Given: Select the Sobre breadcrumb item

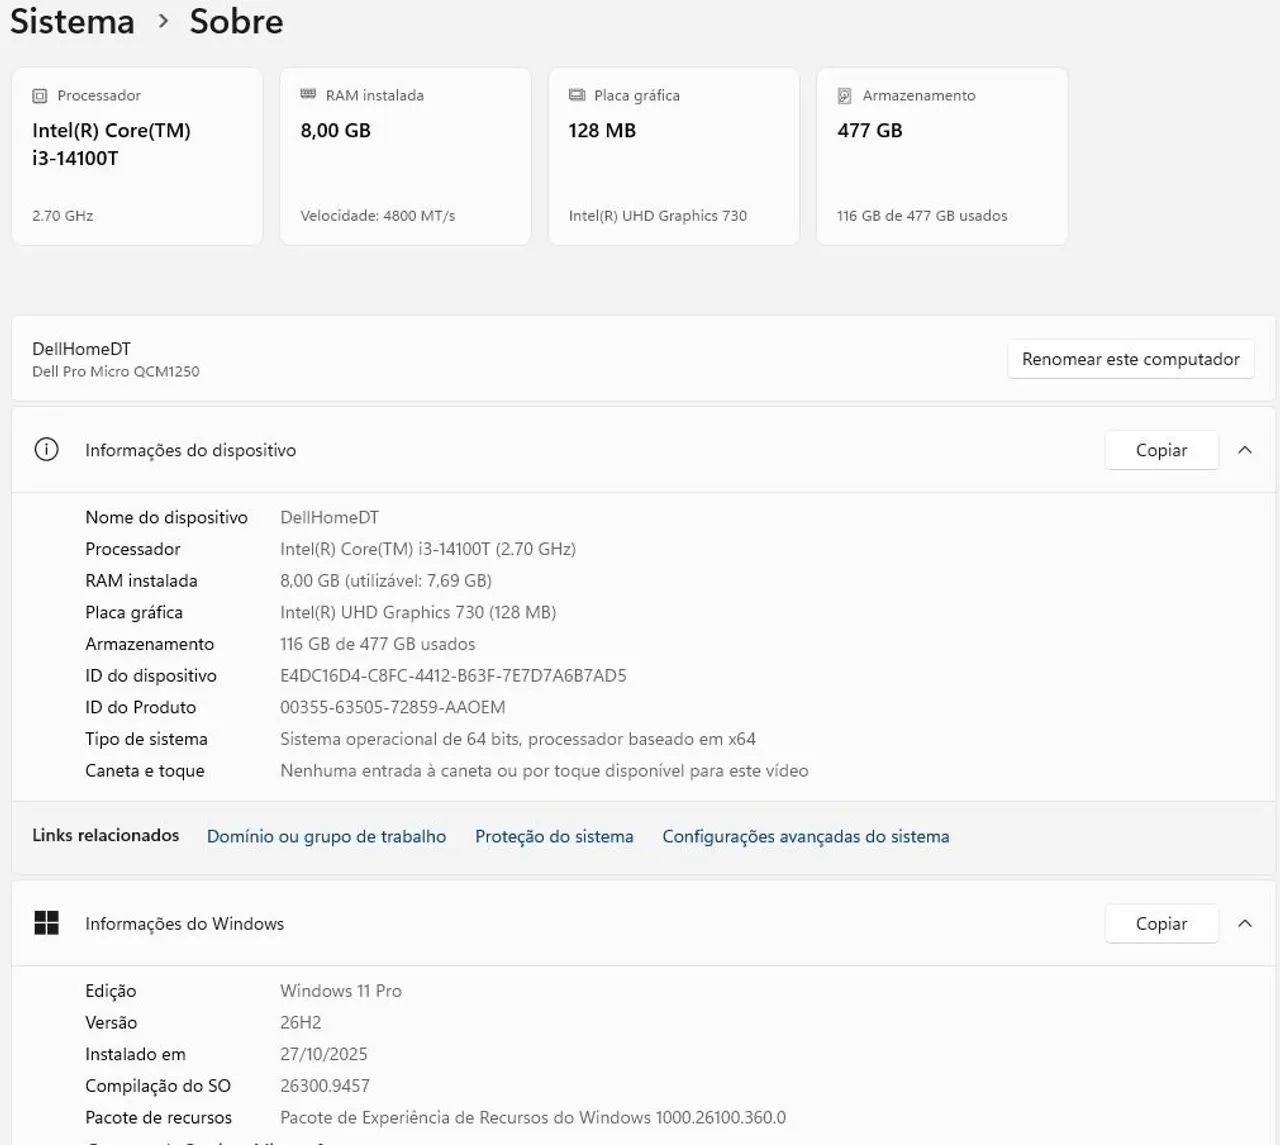Looking at the screenshot, I should [x=236, y=21].
